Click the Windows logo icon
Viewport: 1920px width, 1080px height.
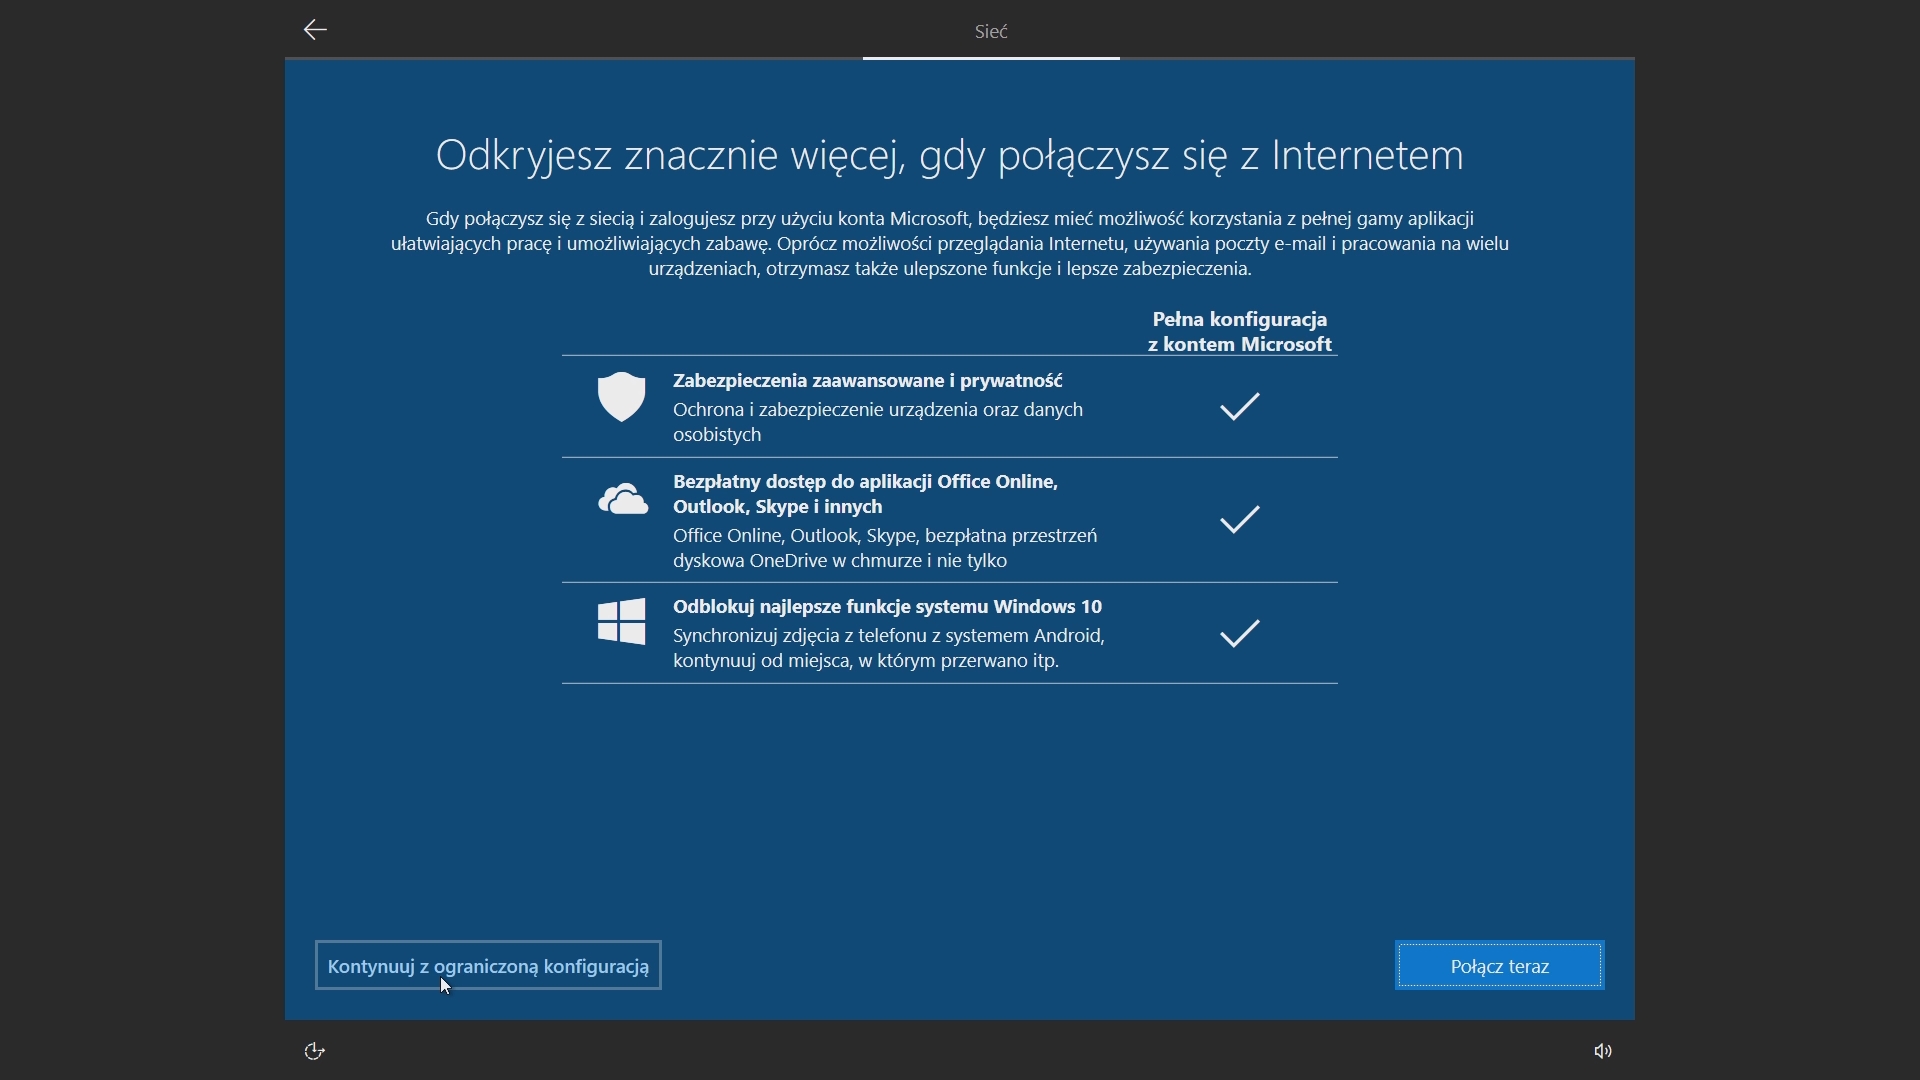click(621, 622)
